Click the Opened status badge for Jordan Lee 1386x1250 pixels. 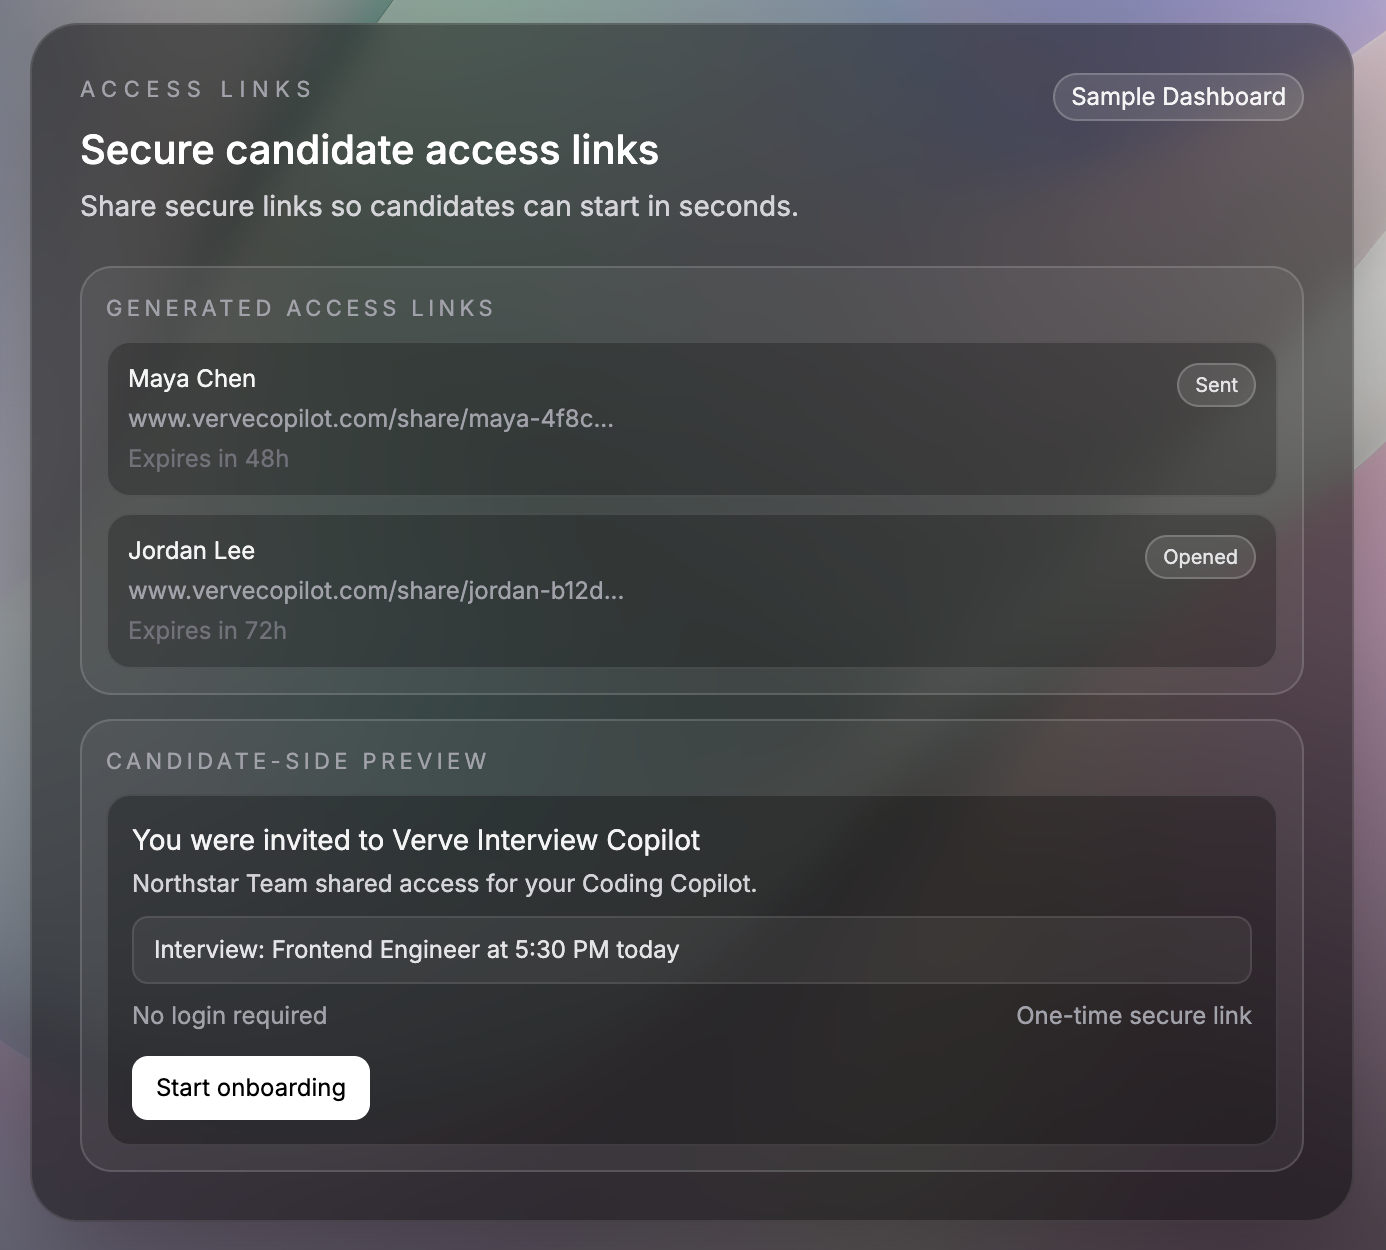[x=1199, y=557]
